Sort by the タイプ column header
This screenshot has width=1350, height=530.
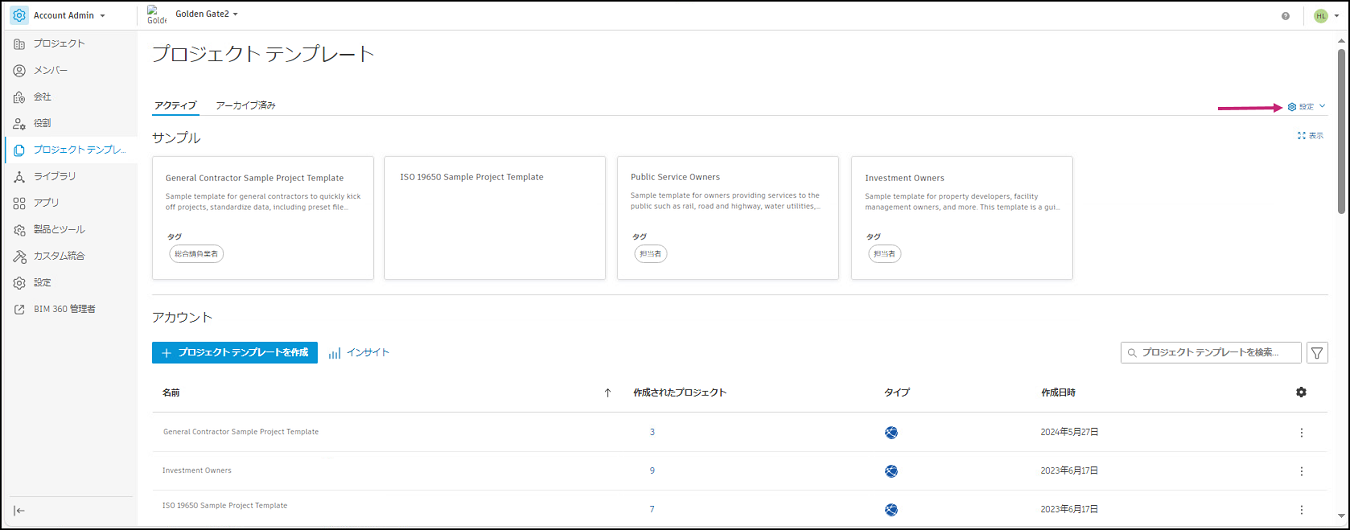click(897, 393)
